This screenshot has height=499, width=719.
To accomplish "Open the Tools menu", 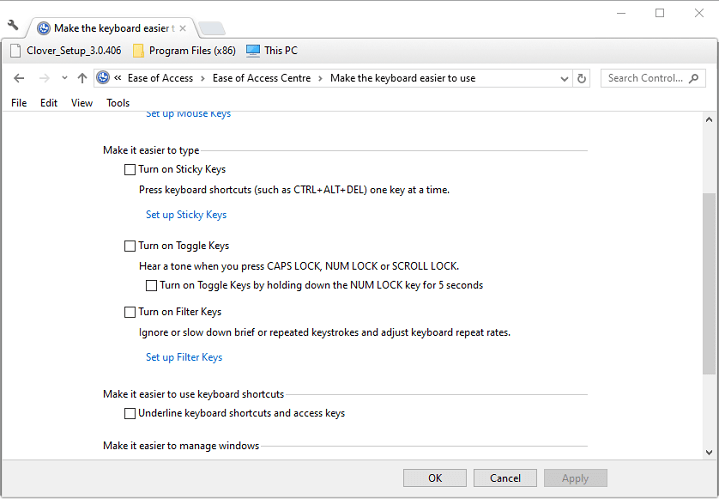I will click(118, 103).
